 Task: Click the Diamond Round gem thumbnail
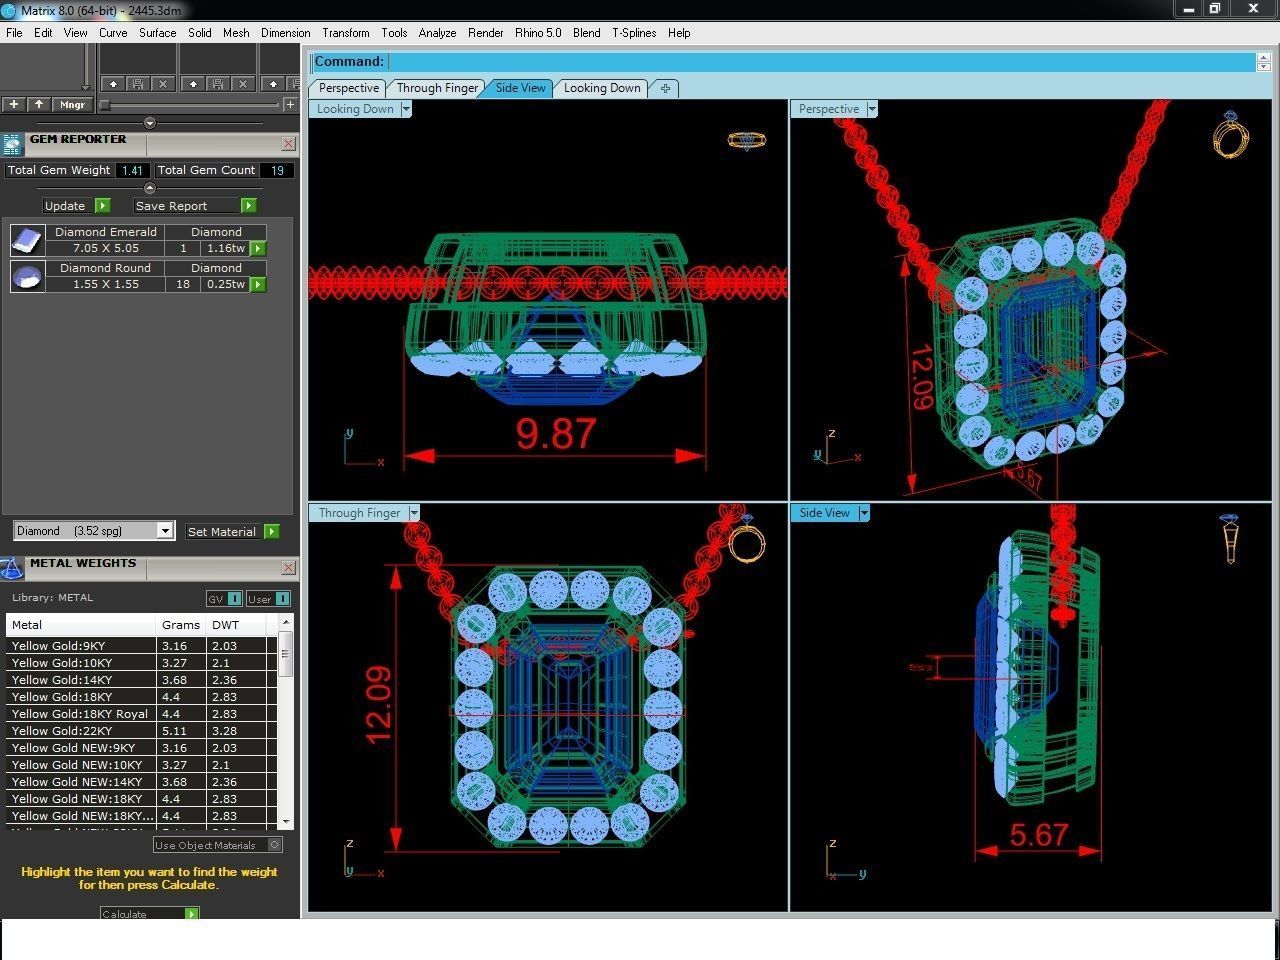point(27,276)
